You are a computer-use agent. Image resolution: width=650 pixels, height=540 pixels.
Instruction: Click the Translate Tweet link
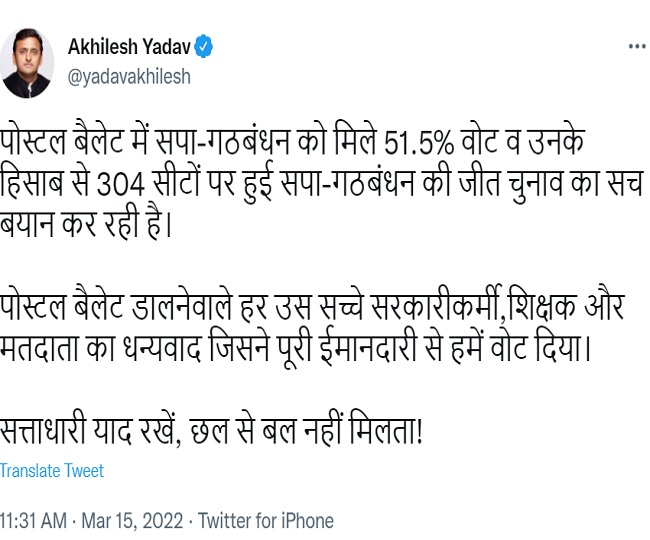pyautogui.click(x=52, y=471)
